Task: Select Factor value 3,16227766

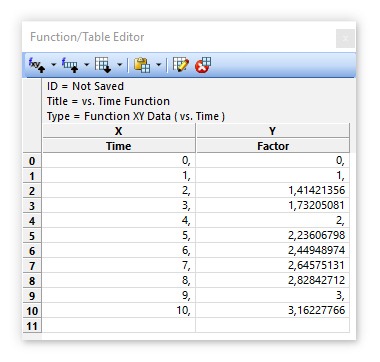Action: tap(273, 310)
